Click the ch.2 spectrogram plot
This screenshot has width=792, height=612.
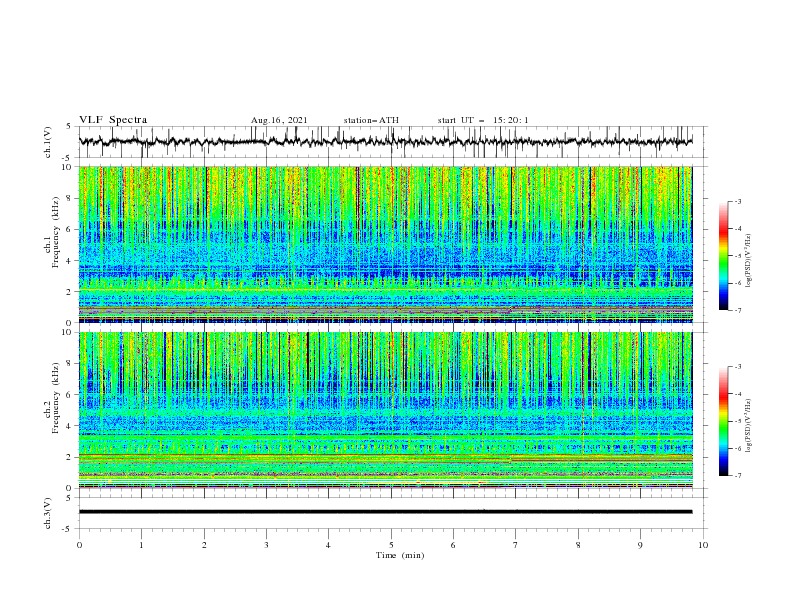click(385, 410)
